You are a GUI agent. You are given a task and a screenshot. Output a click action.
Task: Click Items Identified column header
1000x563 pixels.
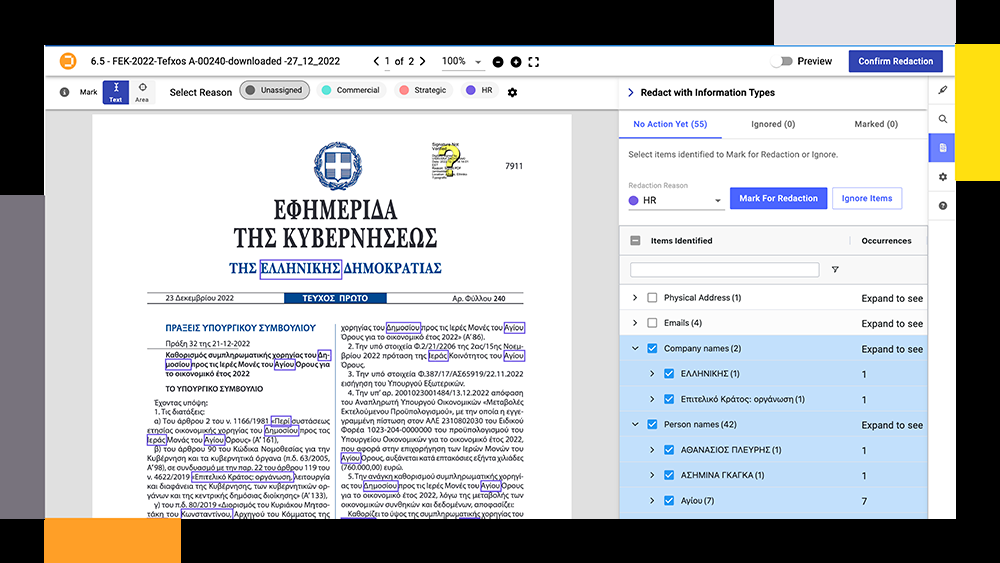click(x=681, y=240)
